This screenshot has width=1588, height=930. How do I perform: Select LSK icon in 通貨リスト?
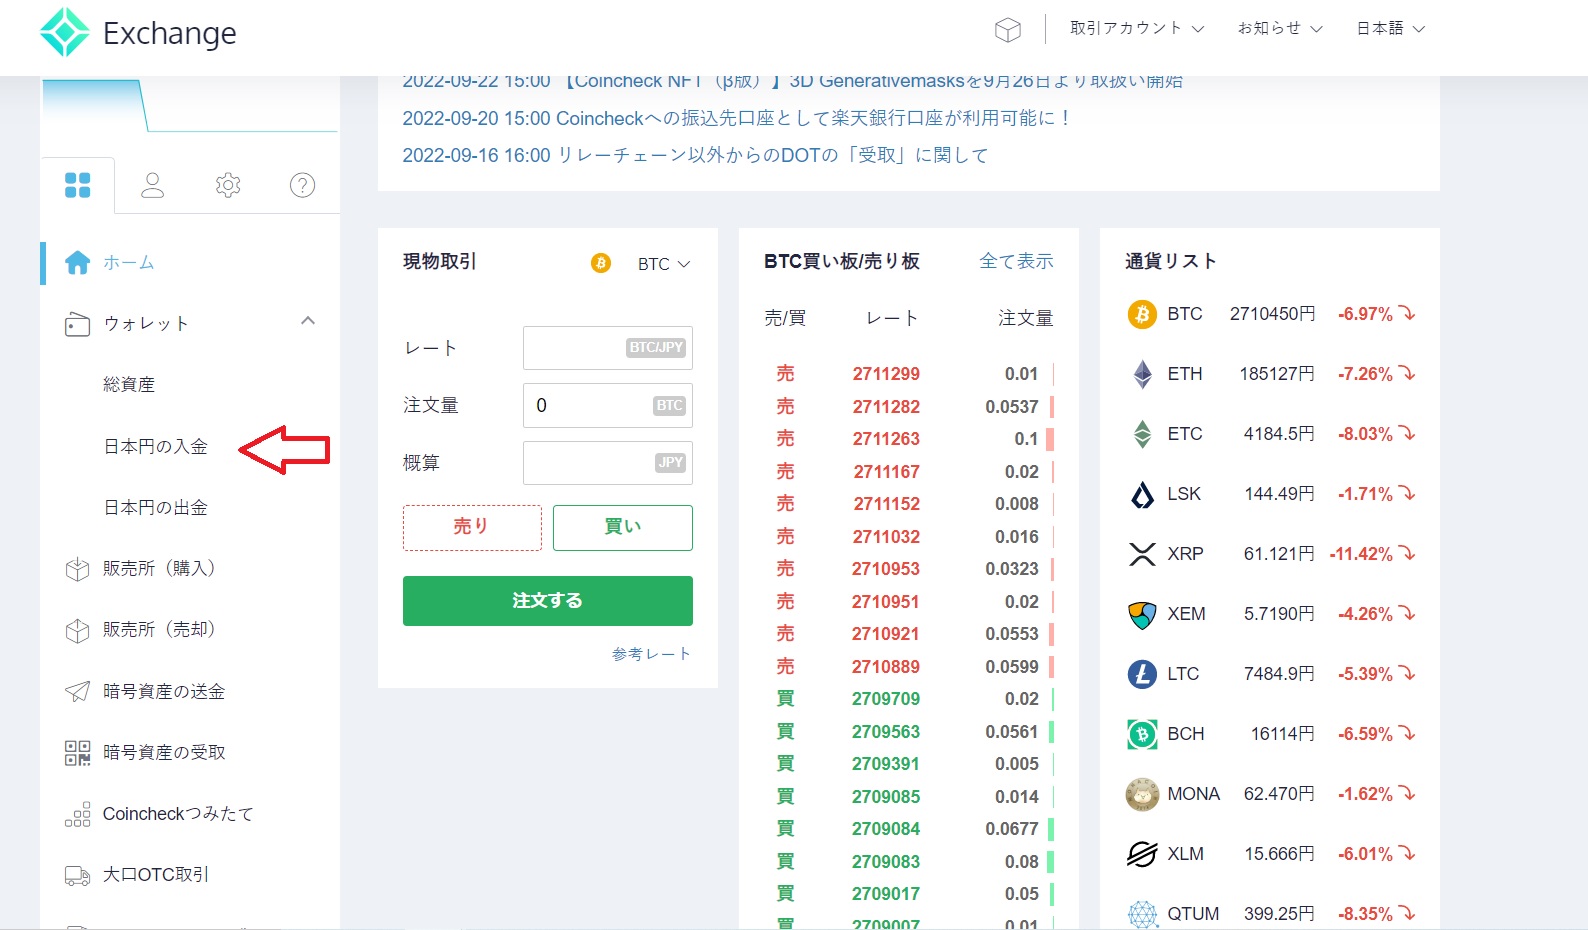pos(1142,494)
